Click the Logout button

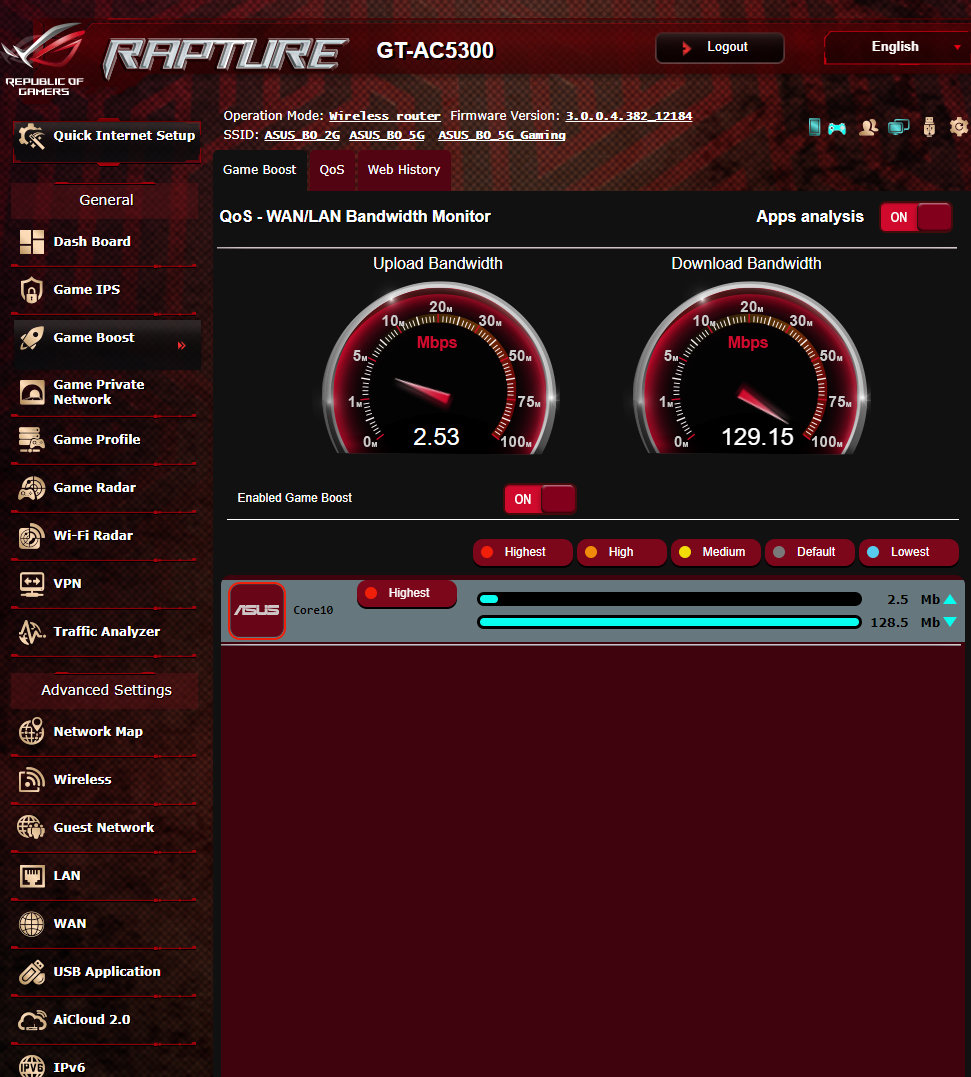[x=720, y=47]
